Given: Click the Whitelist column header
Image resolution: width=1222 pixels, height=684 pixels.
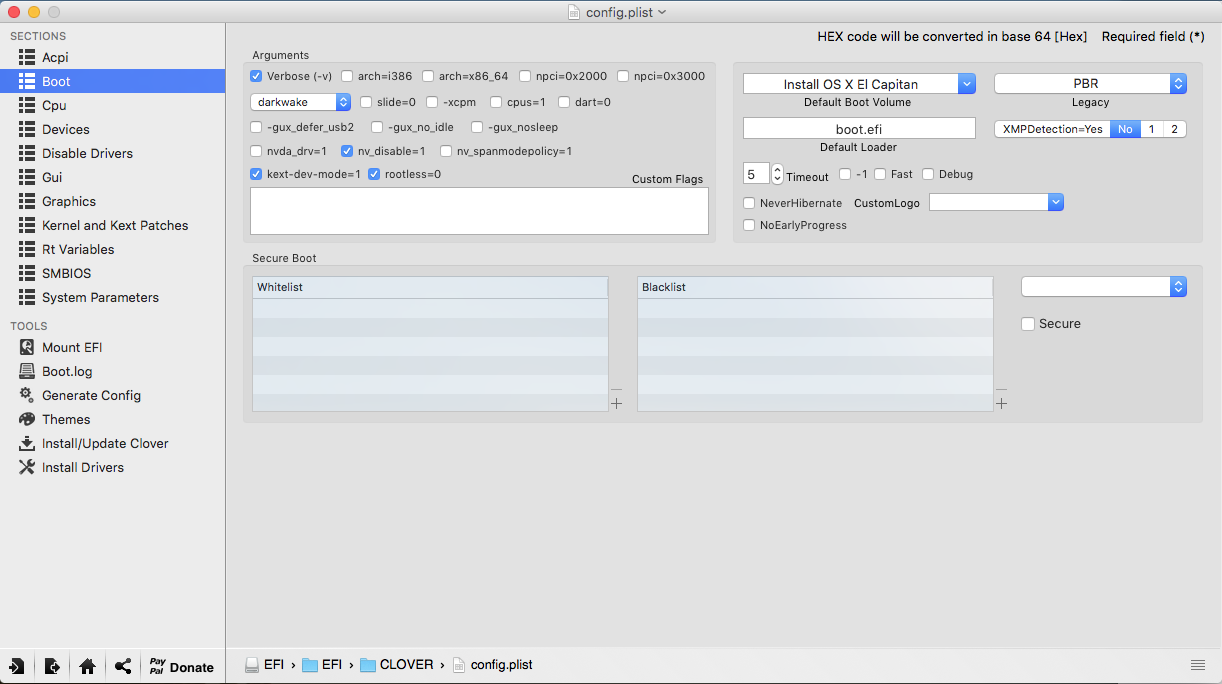Looking at the screenshot, I should (430, 287).
